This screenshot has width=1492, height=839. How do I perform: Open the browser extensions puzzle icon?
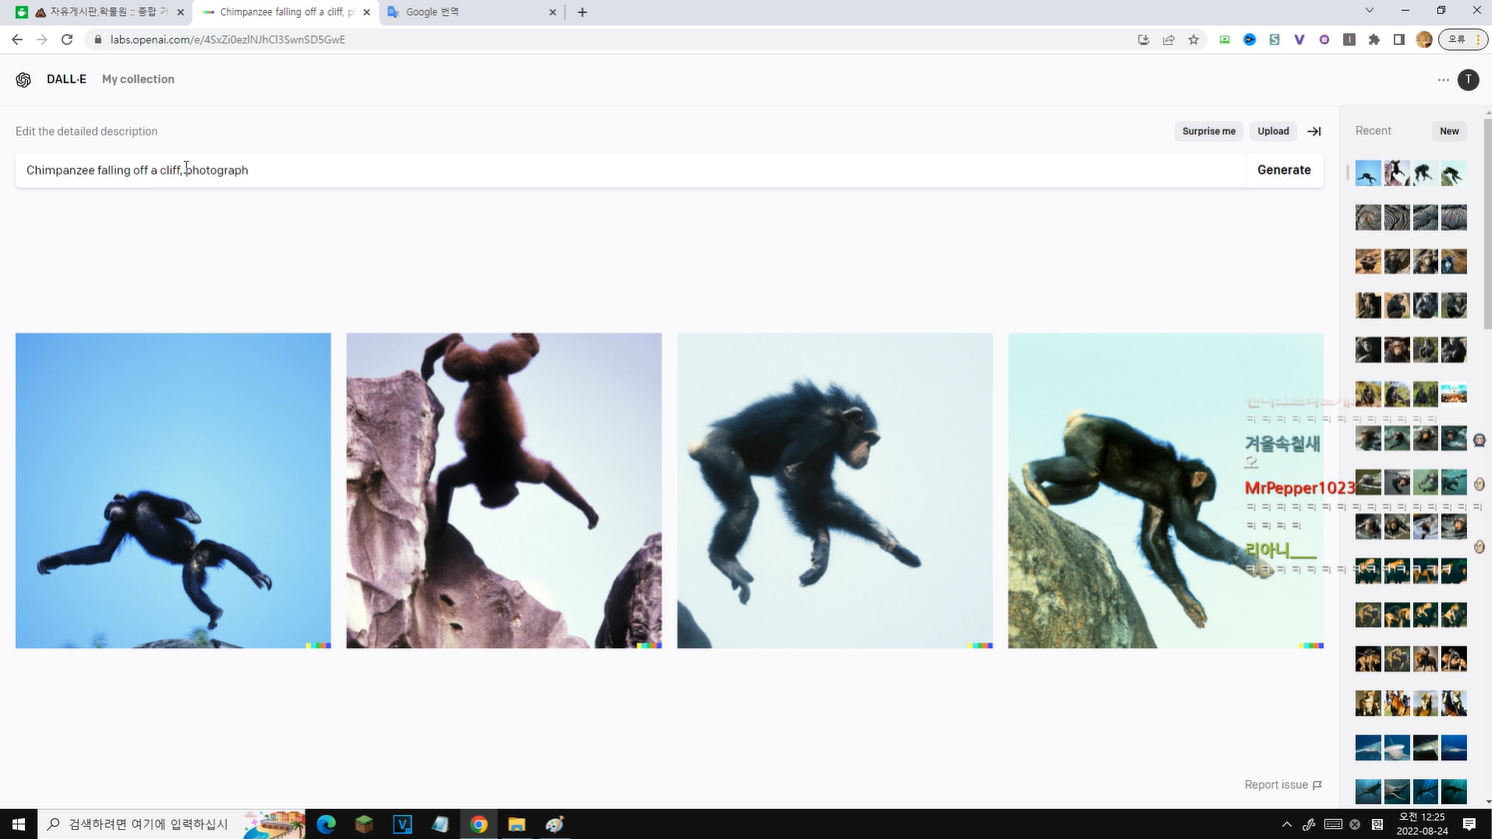pyautogui.click(x=1374, y=40)
